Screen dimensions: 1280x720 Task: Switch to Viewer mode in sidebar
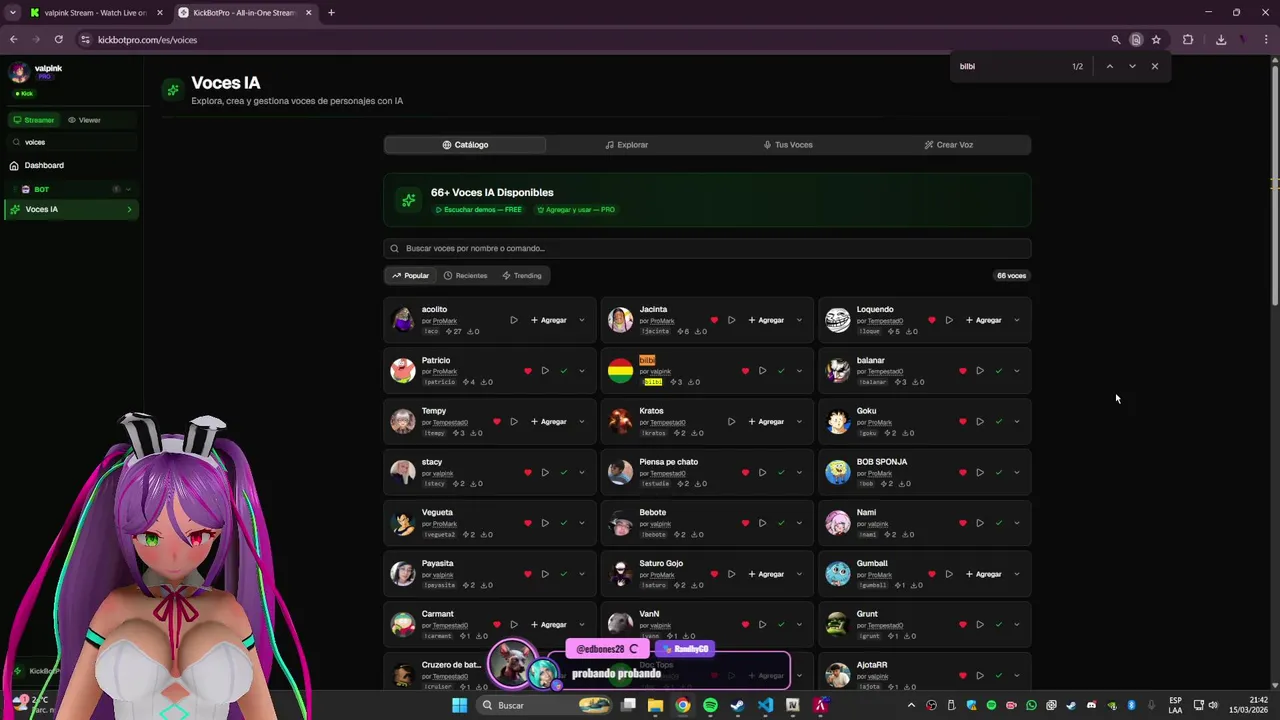click(x=84, y=120)
